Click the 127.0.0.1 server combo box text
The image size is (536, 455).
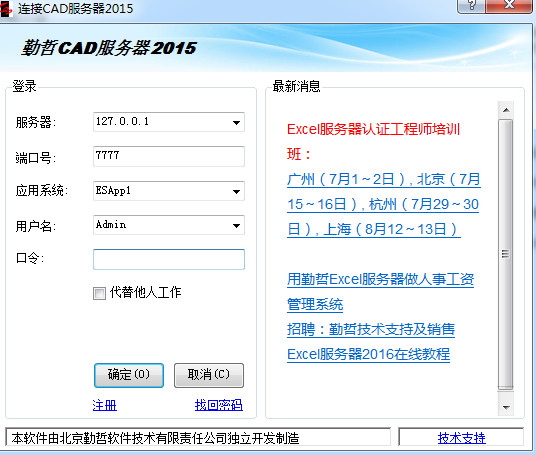click(x=122, y=121)
